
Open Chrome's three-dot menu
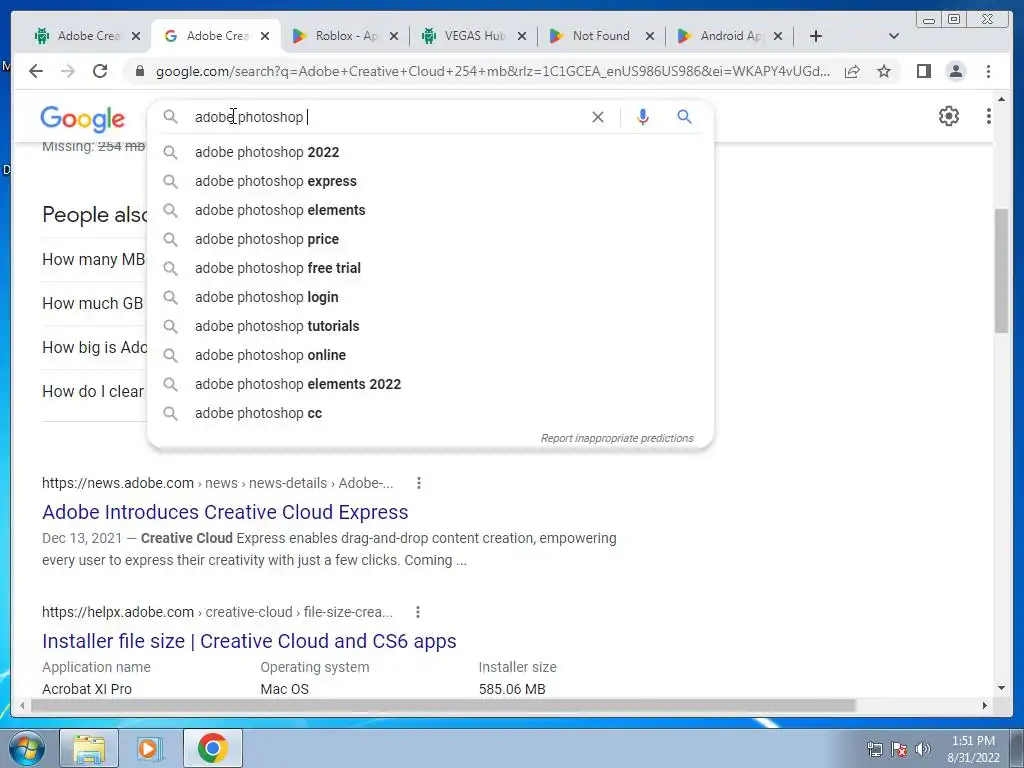pyautogui.click(x=988, y=71)
